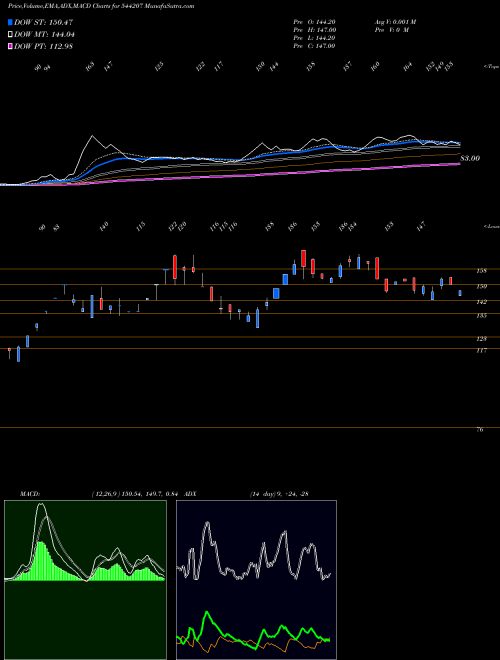Viewport: 500px width, 660px height.
Task: Click the 83.00 price label on EMA chart
Action: 470,159
